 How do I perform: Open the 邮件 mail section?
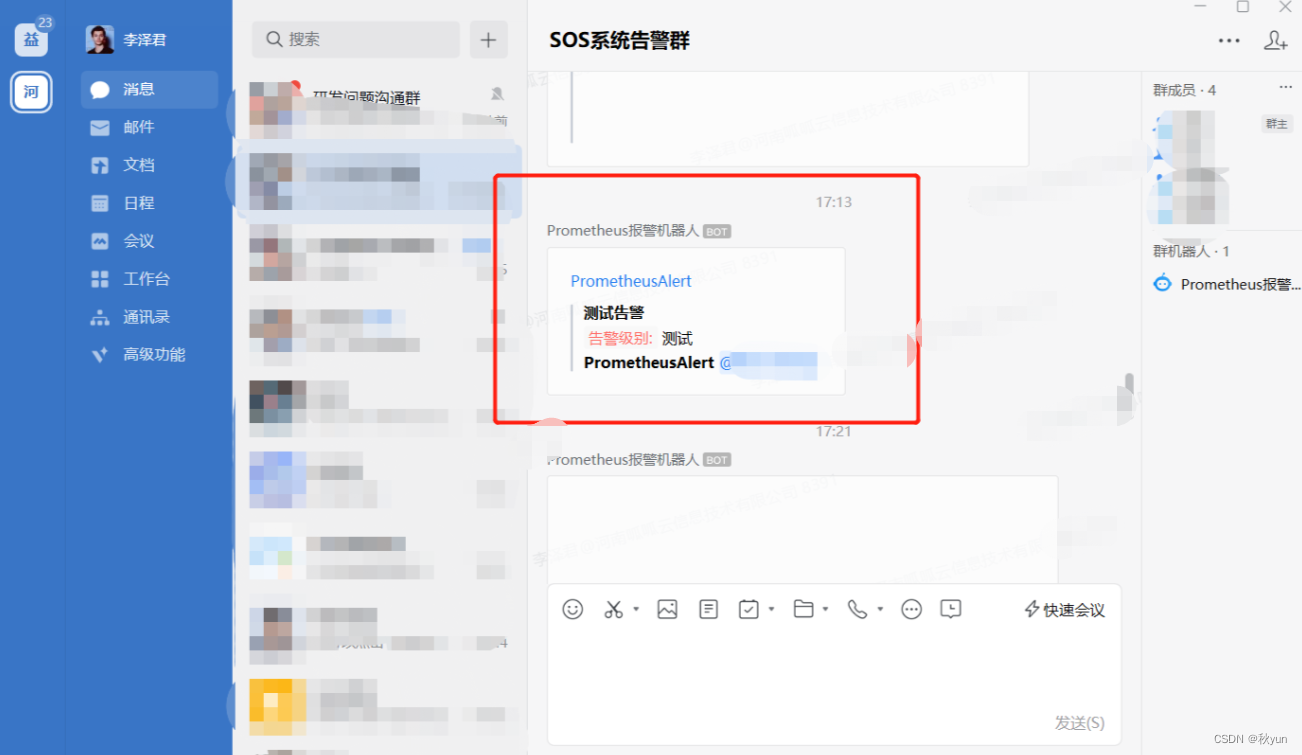(x=149, y=127)
